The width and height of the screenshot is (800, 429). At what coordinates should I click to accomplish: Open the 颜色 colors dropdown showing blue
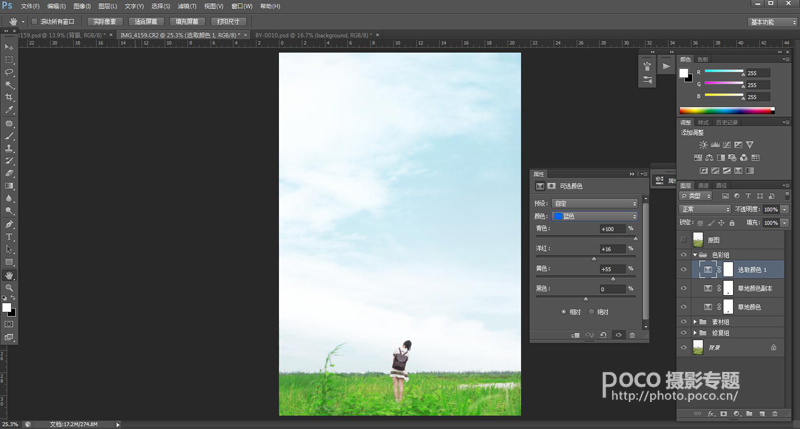click(x=595, y=216)
